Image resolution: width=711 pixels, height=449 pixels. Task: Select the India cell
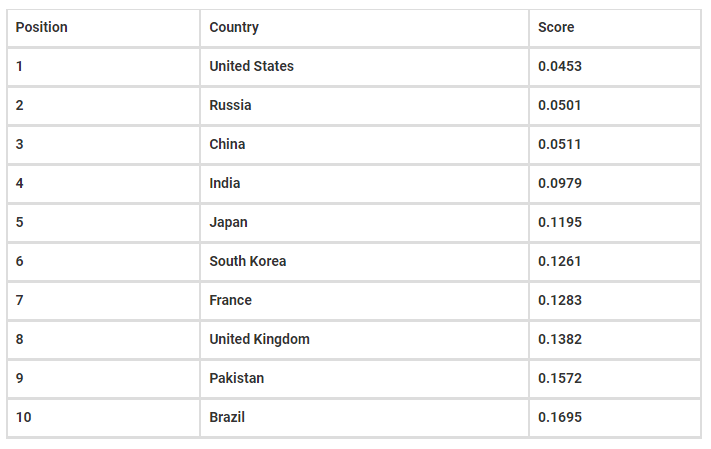tap(225, 183)
